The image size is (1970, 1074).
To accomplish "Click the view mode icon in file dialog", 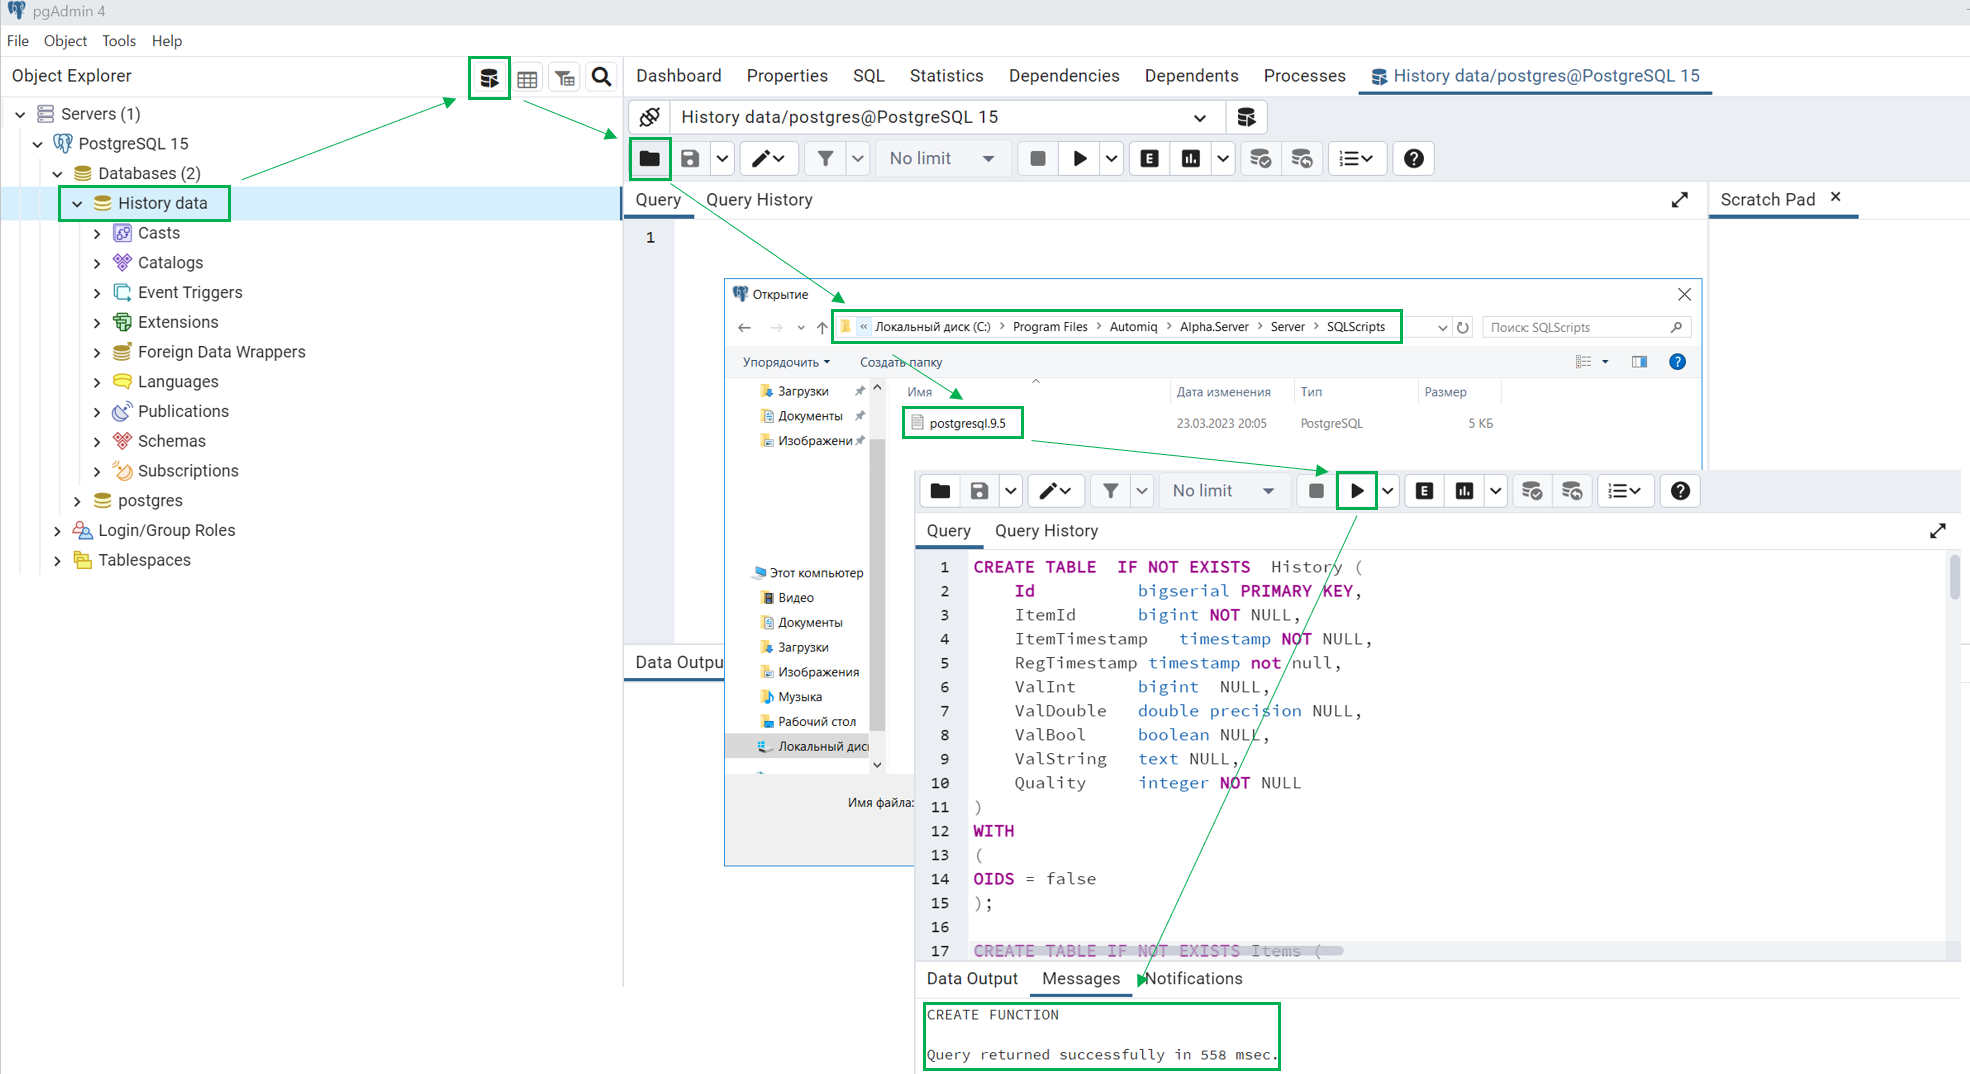I will pyautogui.click(x=1584, y=362).
